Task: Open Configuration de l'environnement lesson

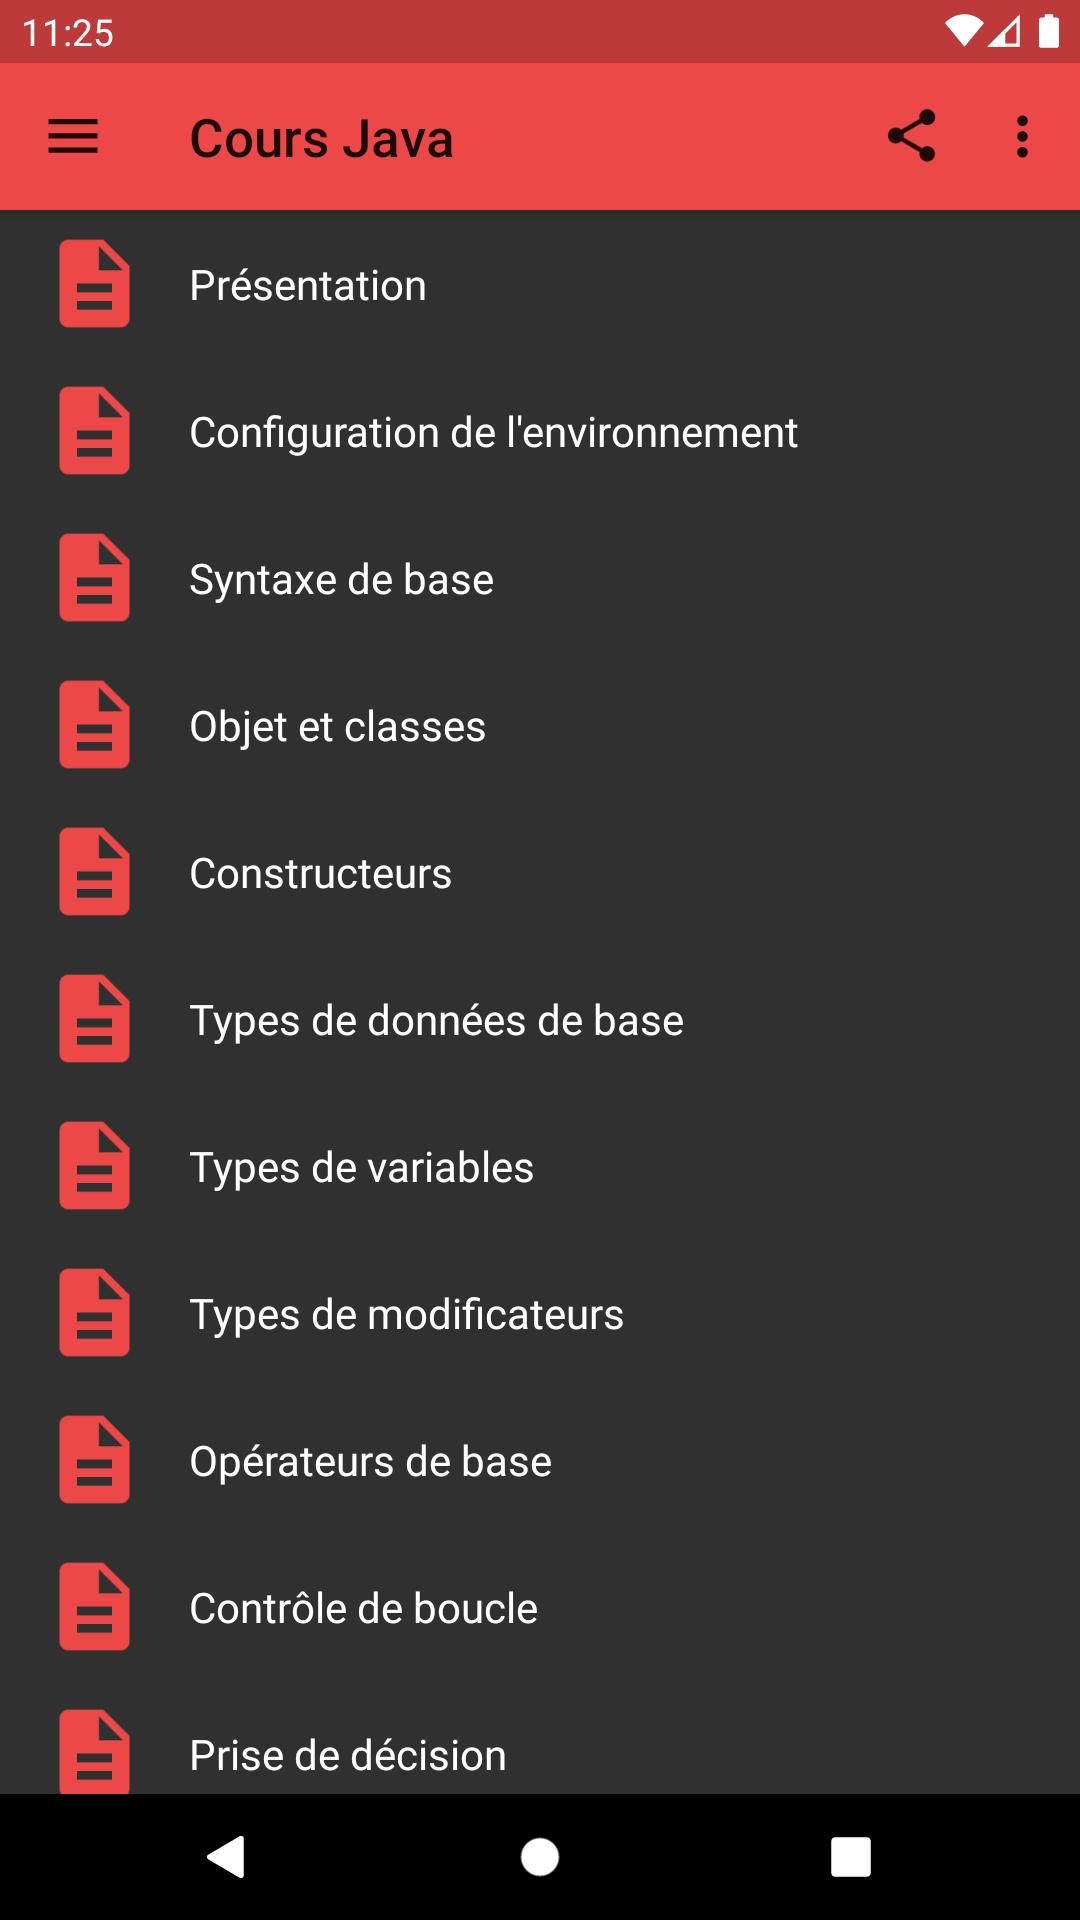Action: click(540, 432)
